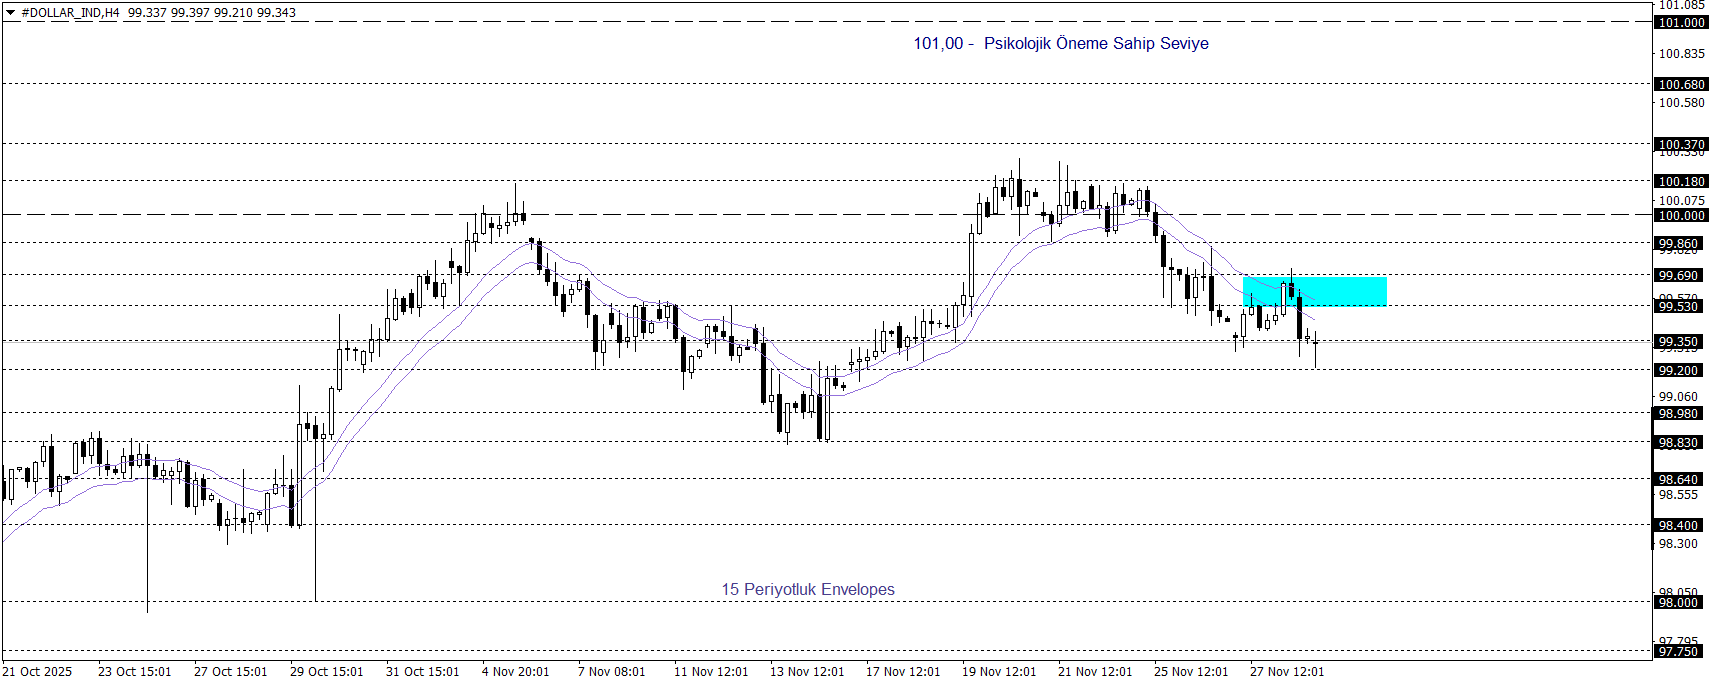Click the '21 Oct 2025' date on time axis
The image size is (1709, 684).
38,671
